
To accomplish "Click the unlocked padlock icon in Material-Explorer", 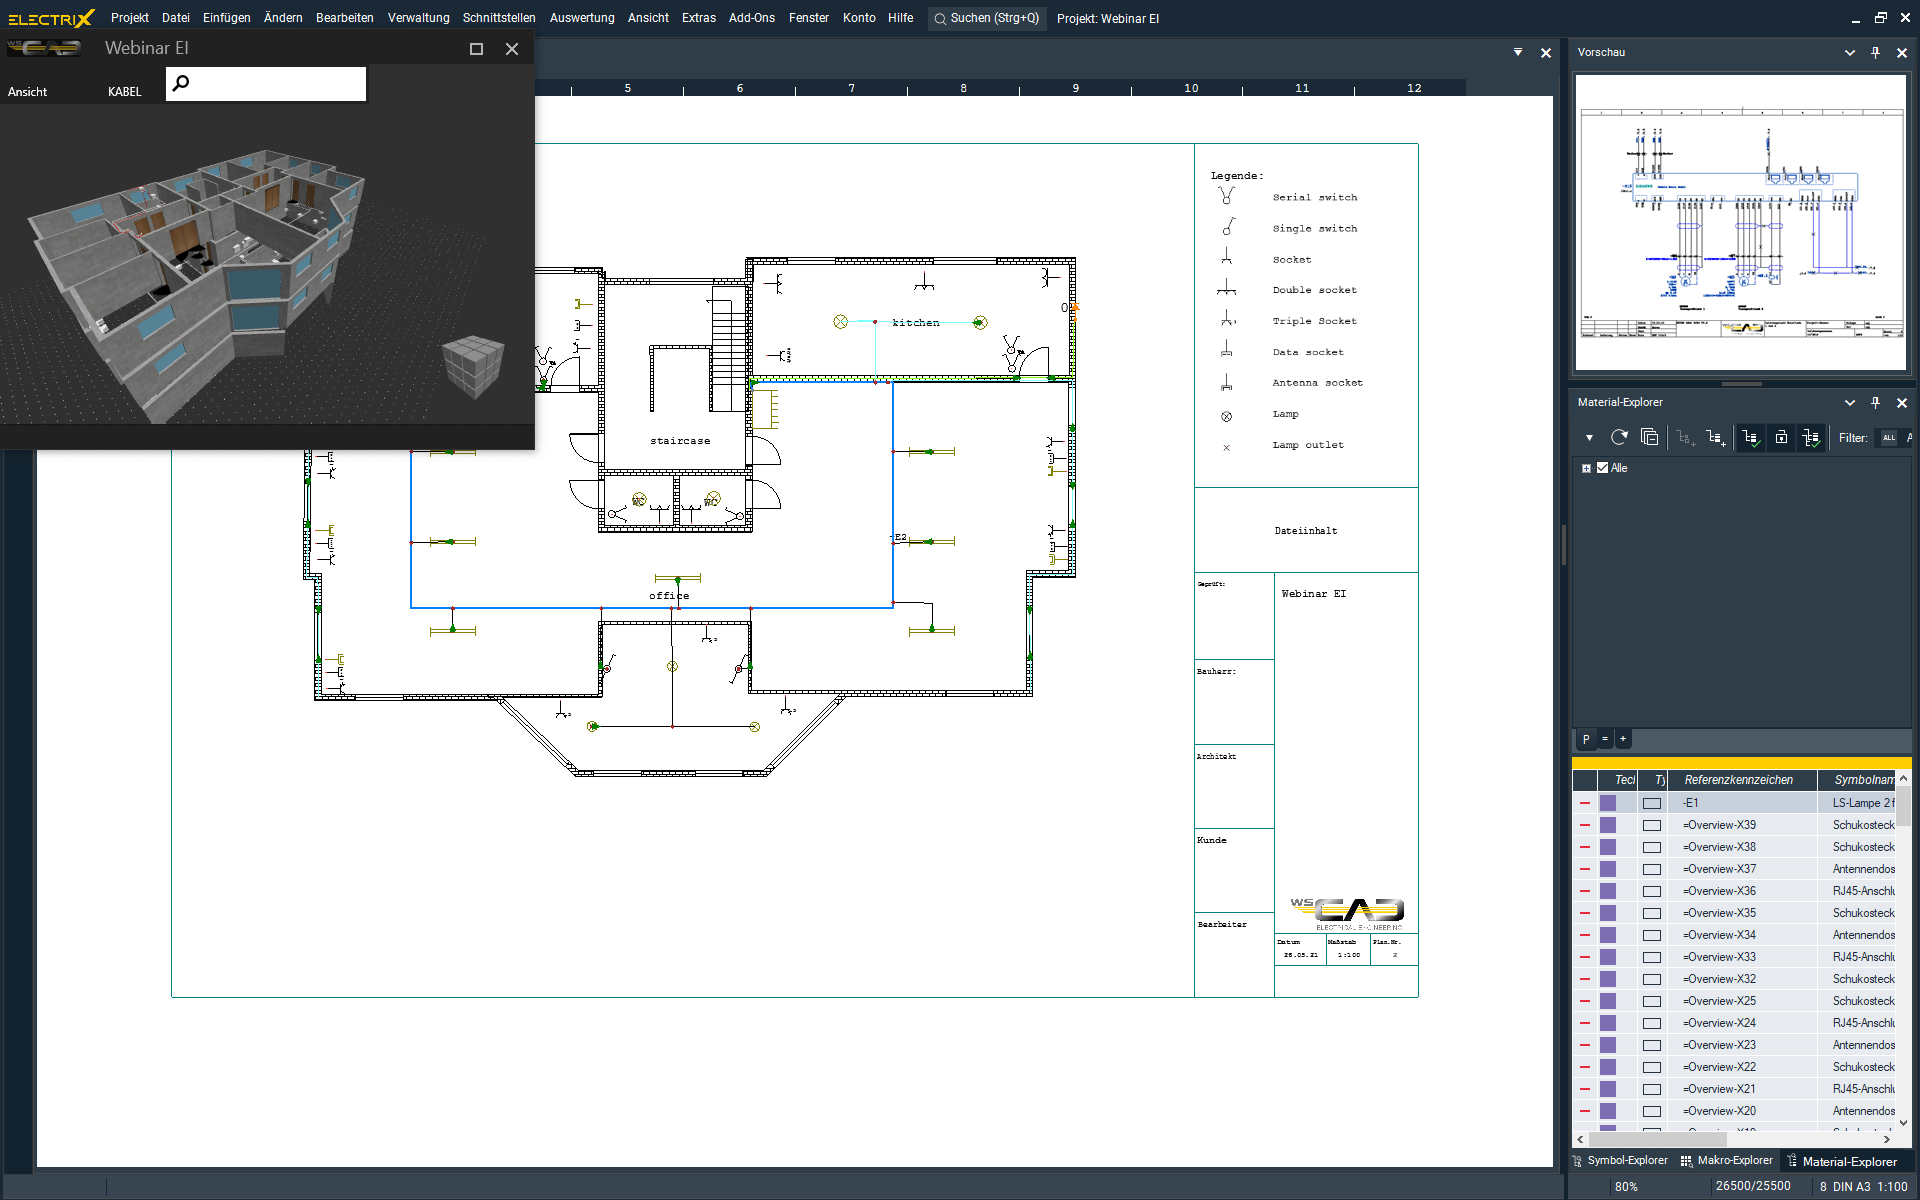I will tap(1781, 437).
